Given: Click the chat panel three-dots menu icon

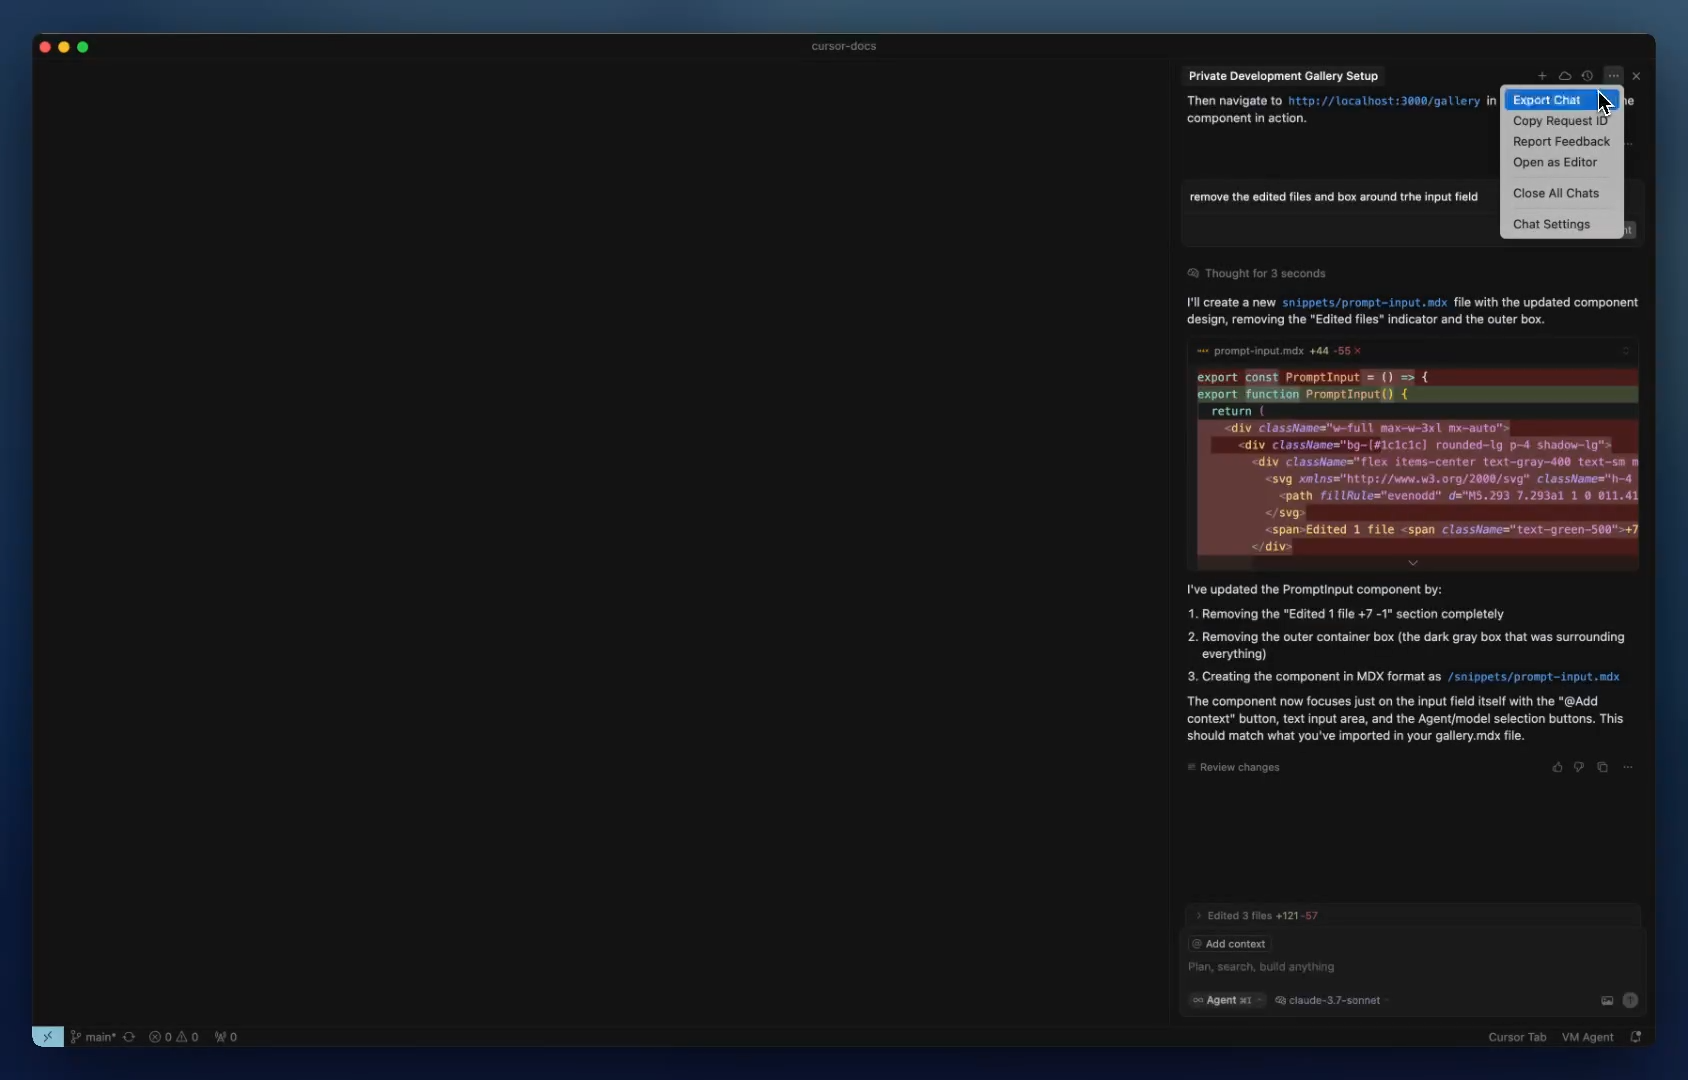Looking at the screenshot, I should 1613,76.
